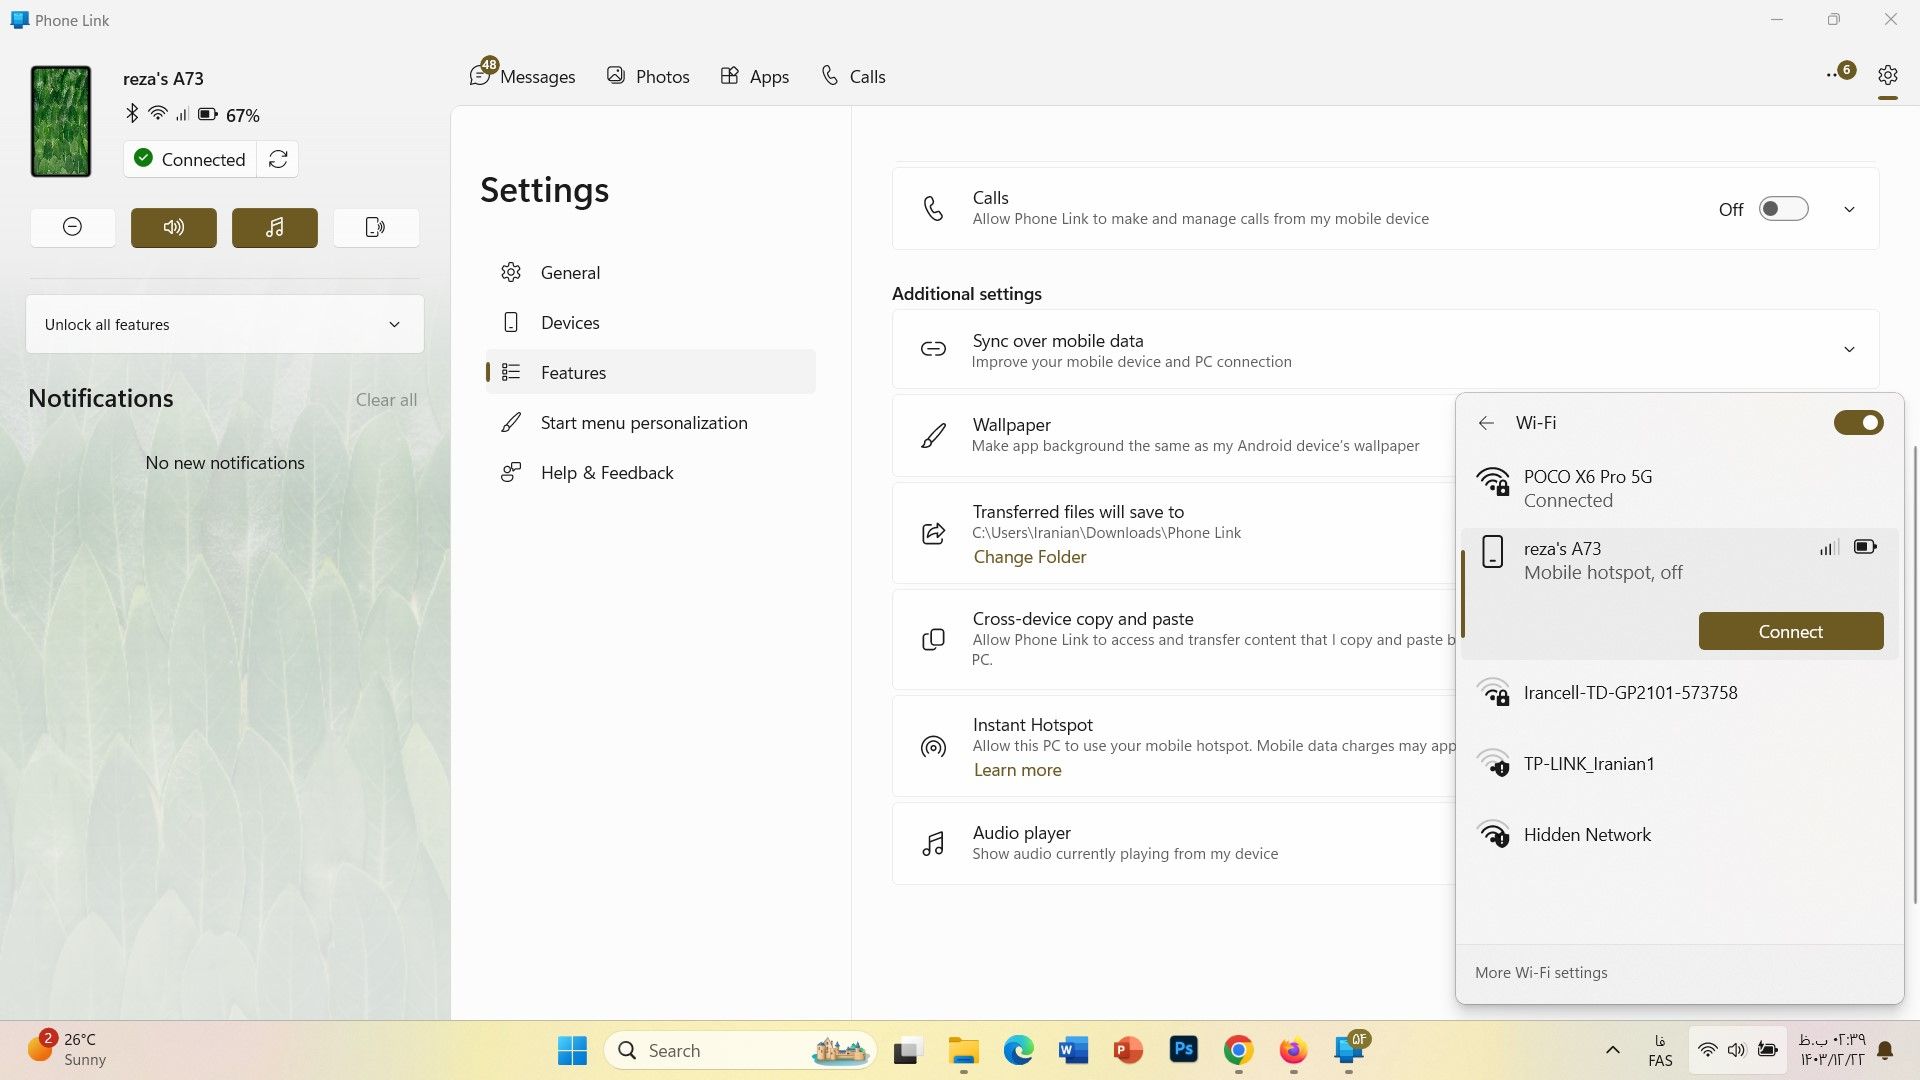Show hidden system tray icons
This screenshot has width=1920, height=1080.
(x=1612, y=1050)
